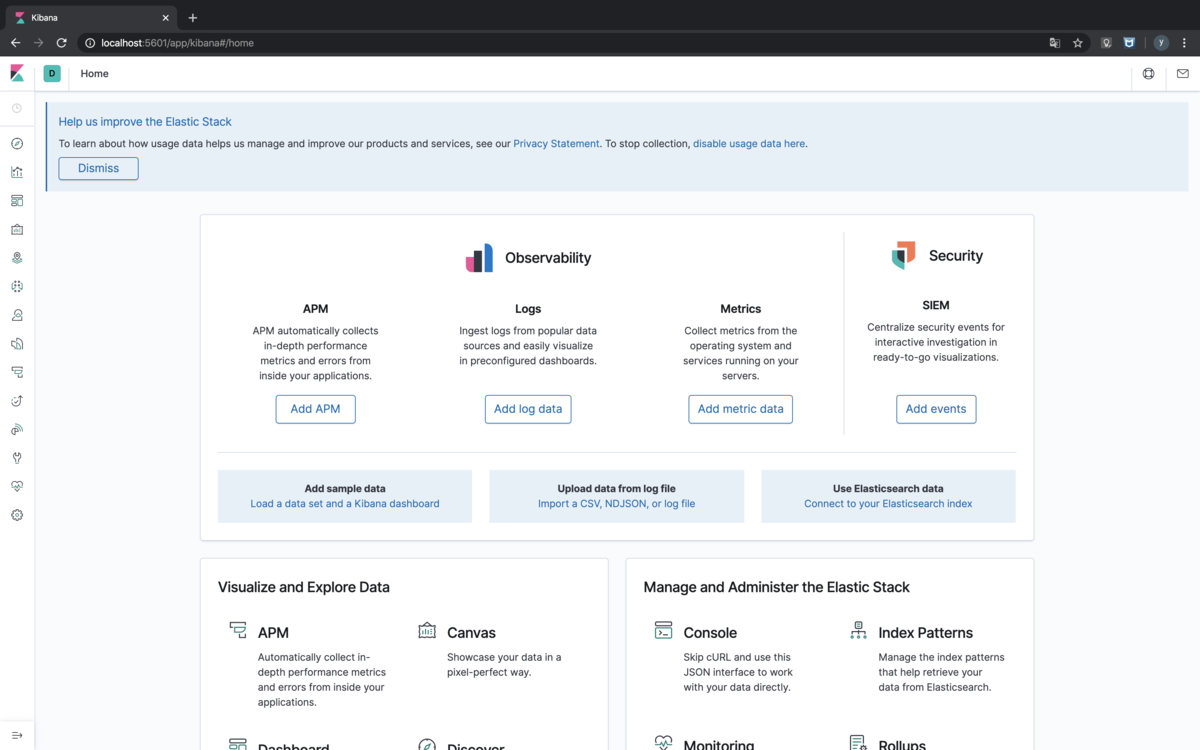This screenshot has width=1200, height=750.
Task: Click 'Use Elasticsearch data' title text
Action: 888,489
